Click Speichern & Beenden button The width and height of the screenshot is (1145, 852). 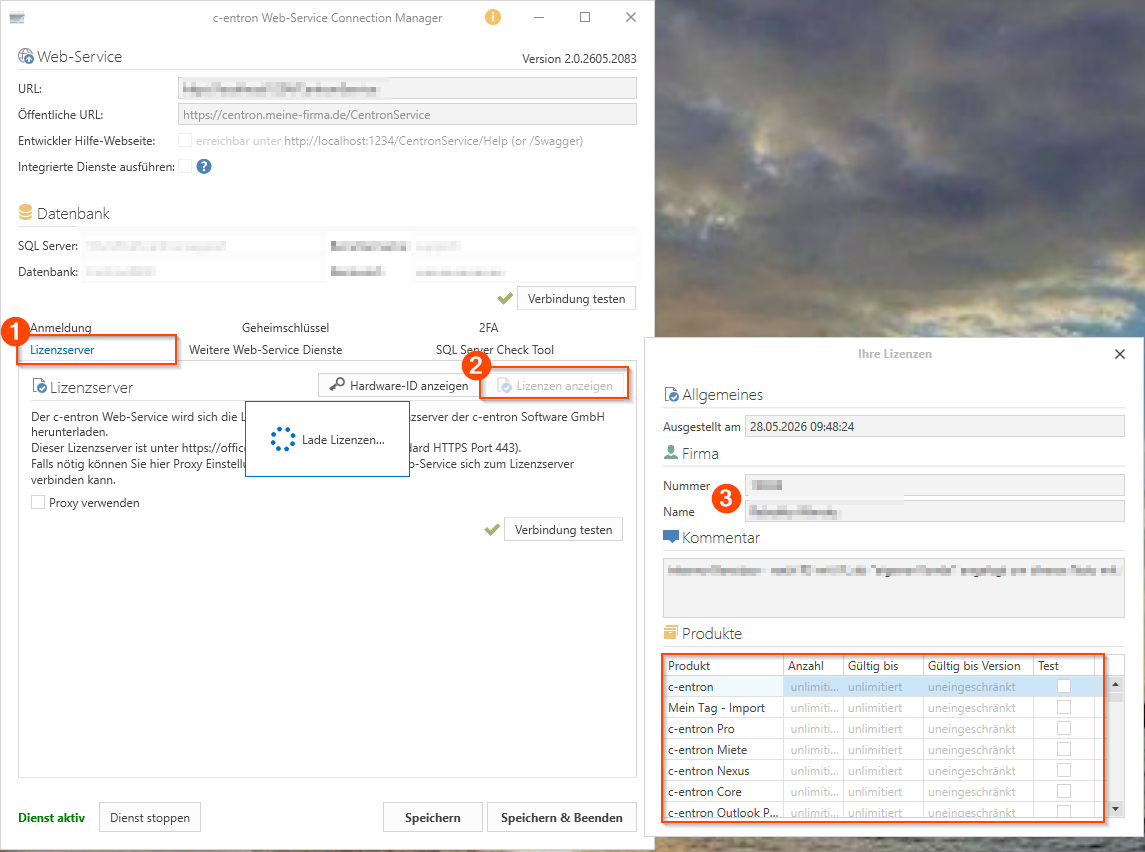point(562,817)
